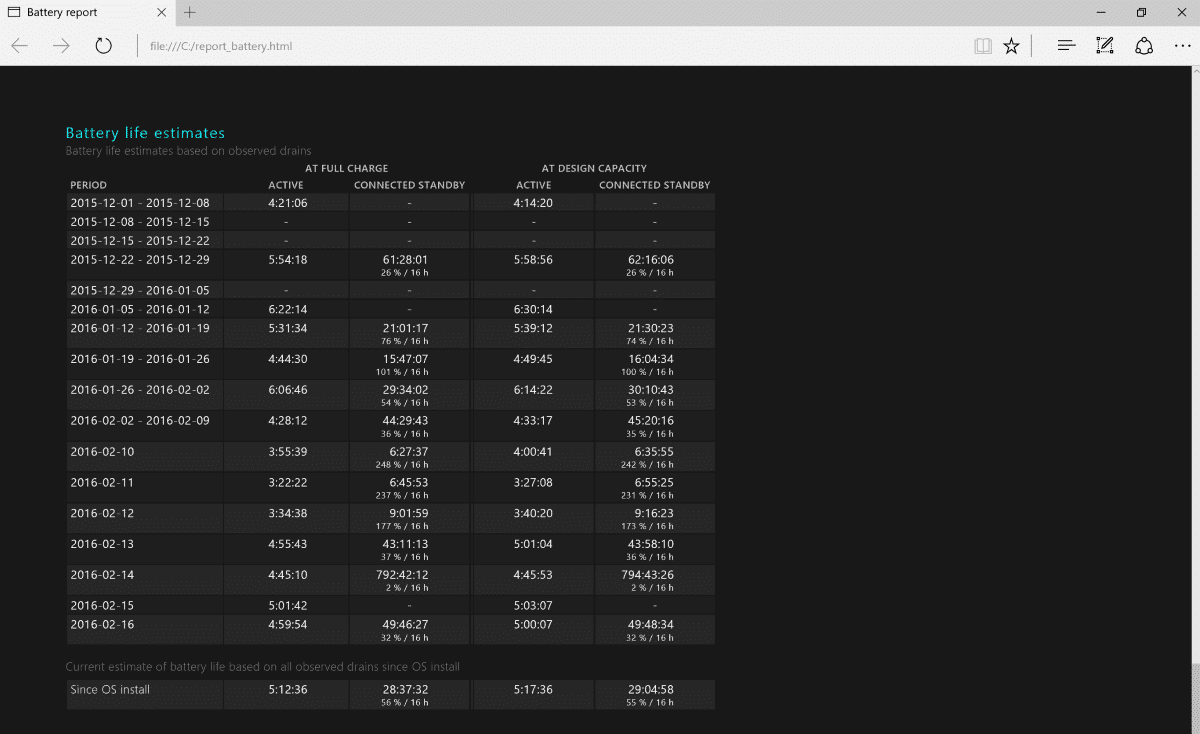Viewport: 1200px width, 734px height.
Task: Click the Since OS install row label
Action: coord(110,690)
